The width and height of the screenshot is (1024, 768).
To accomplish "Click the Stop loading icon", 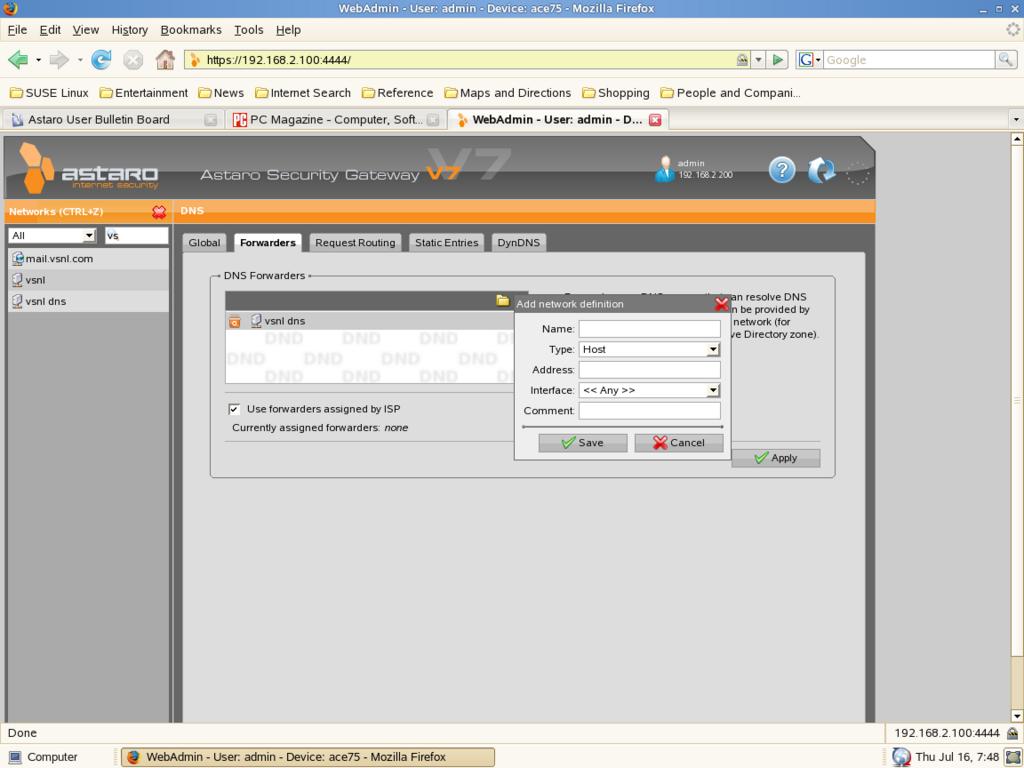I will pos(133,60).
